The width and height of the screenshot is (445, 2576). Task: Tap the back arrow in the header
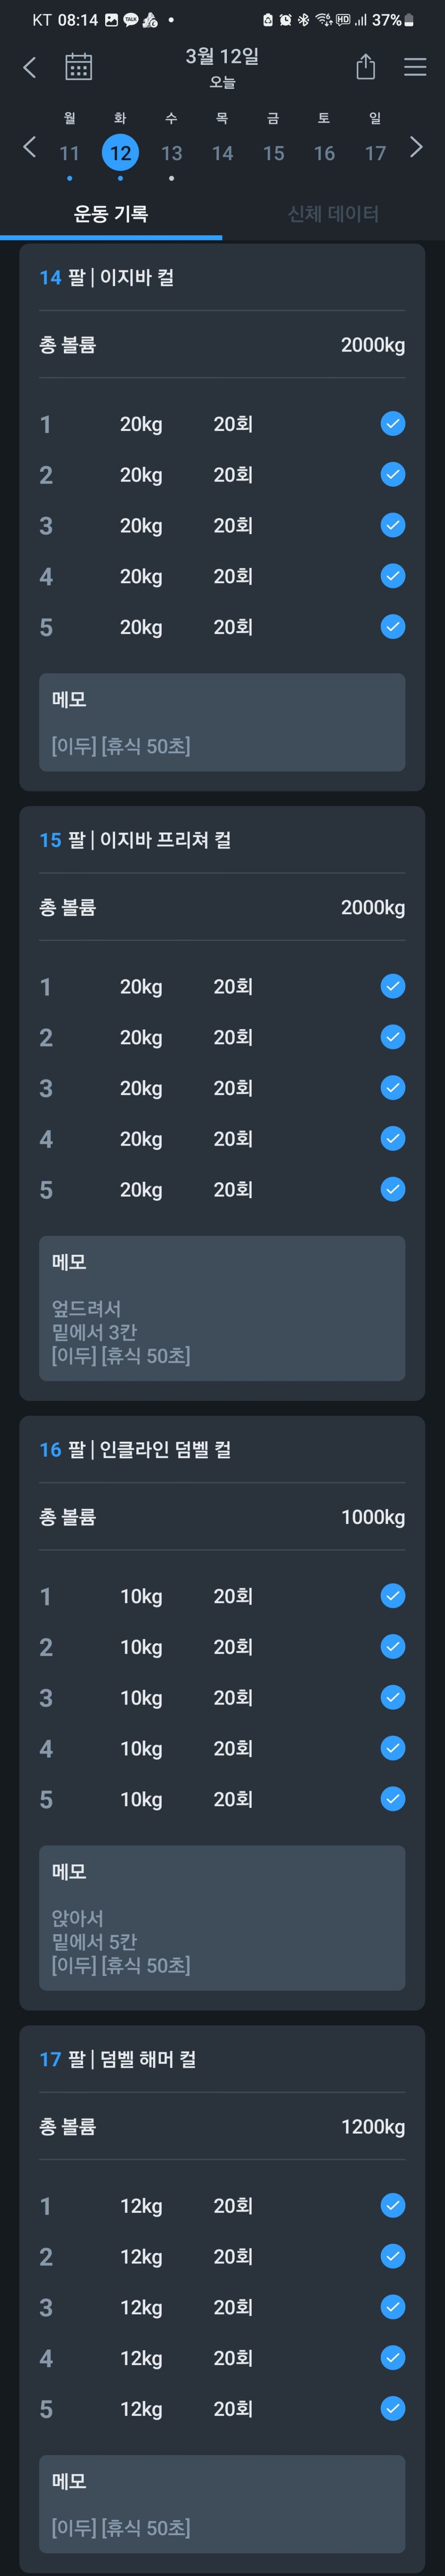(x=29, y=67)
